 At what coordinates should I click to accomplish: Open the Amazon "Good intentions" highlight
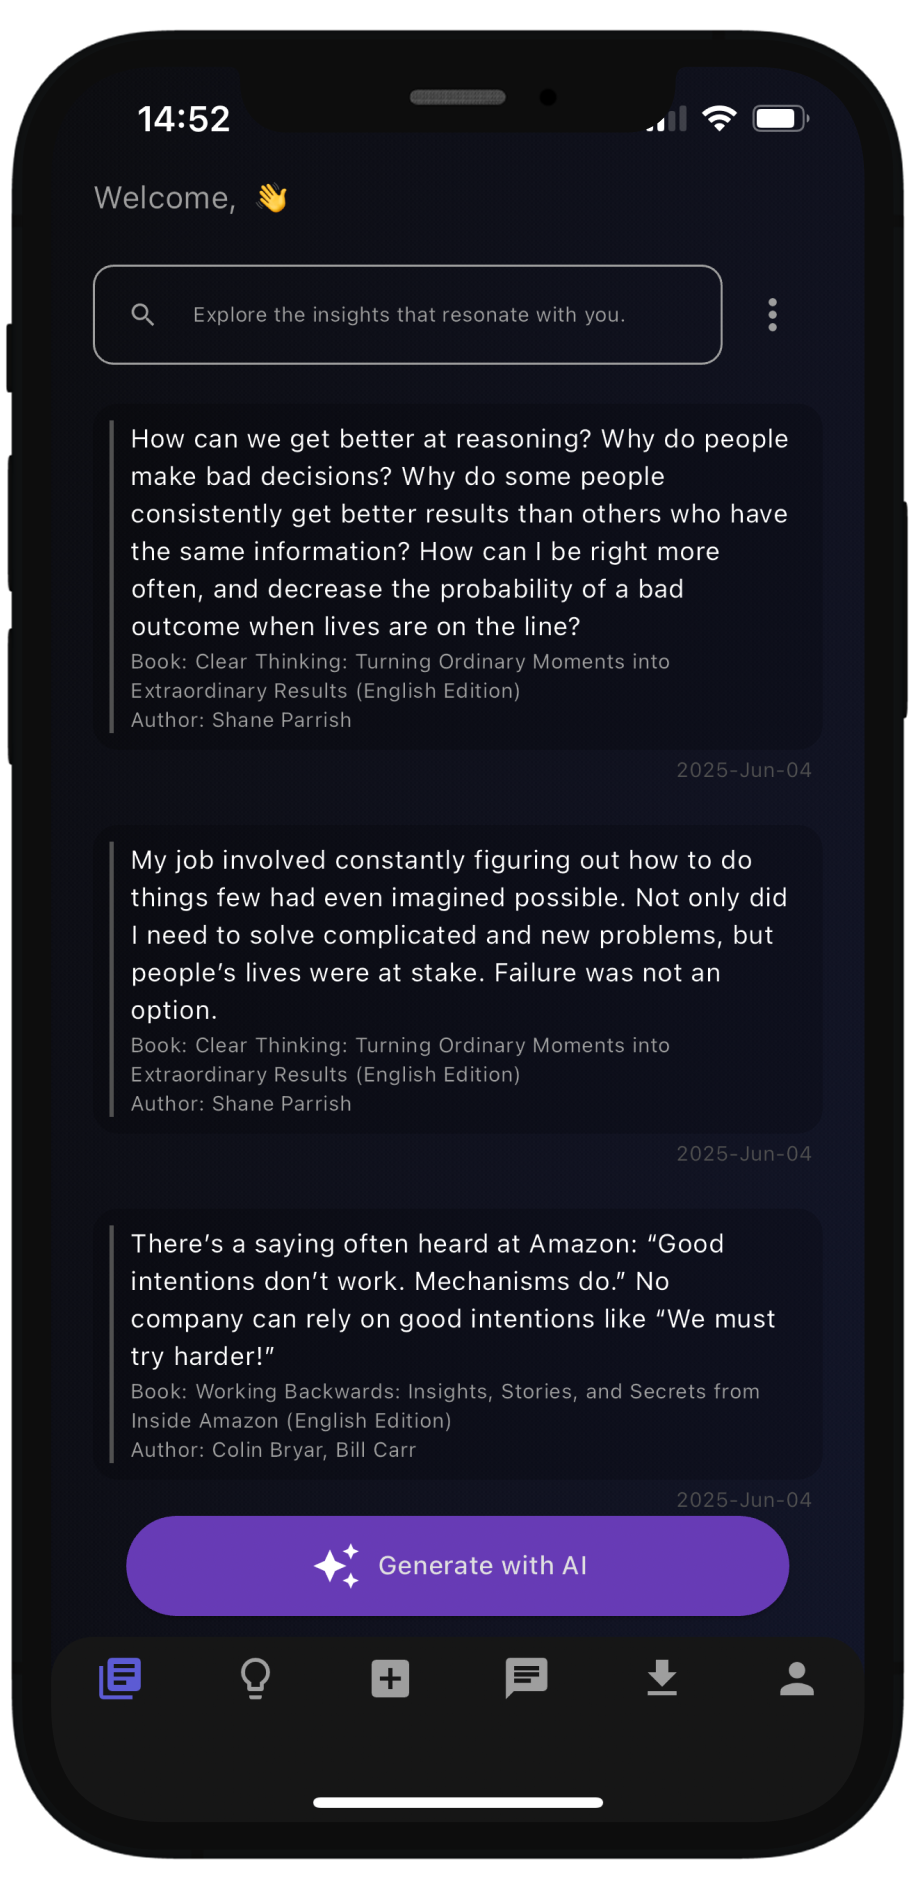[x=453, y=1299]
